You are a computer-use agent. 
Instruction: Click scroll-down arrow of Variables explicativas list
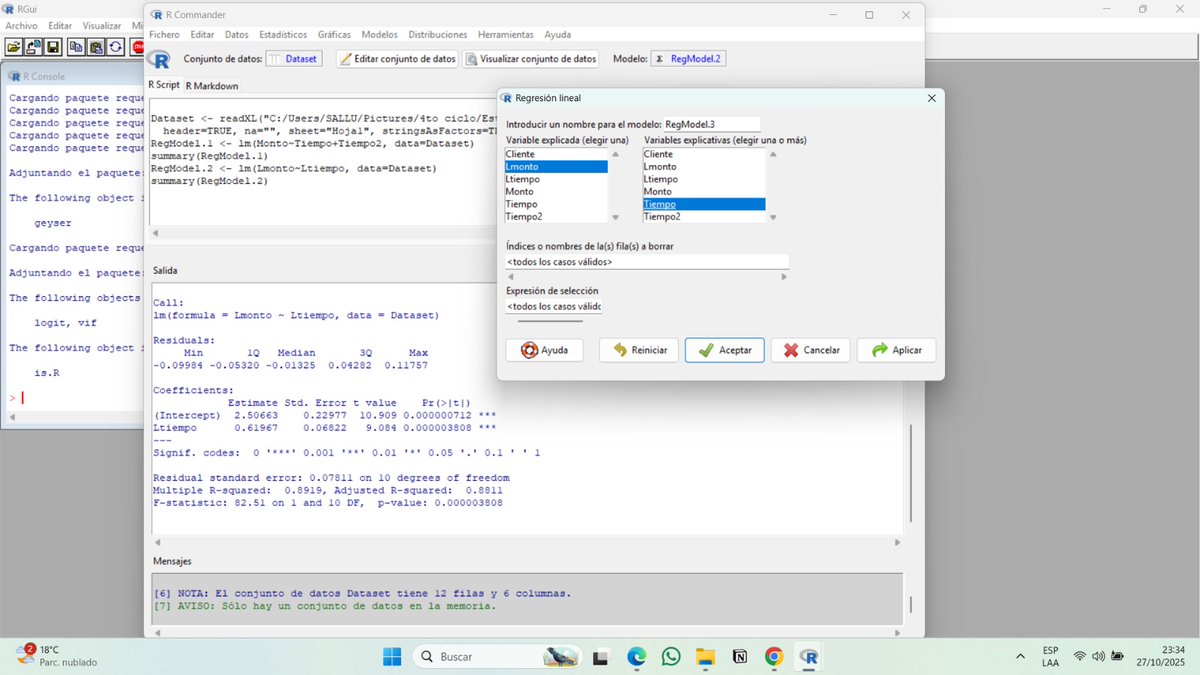[x=773, y=216]
